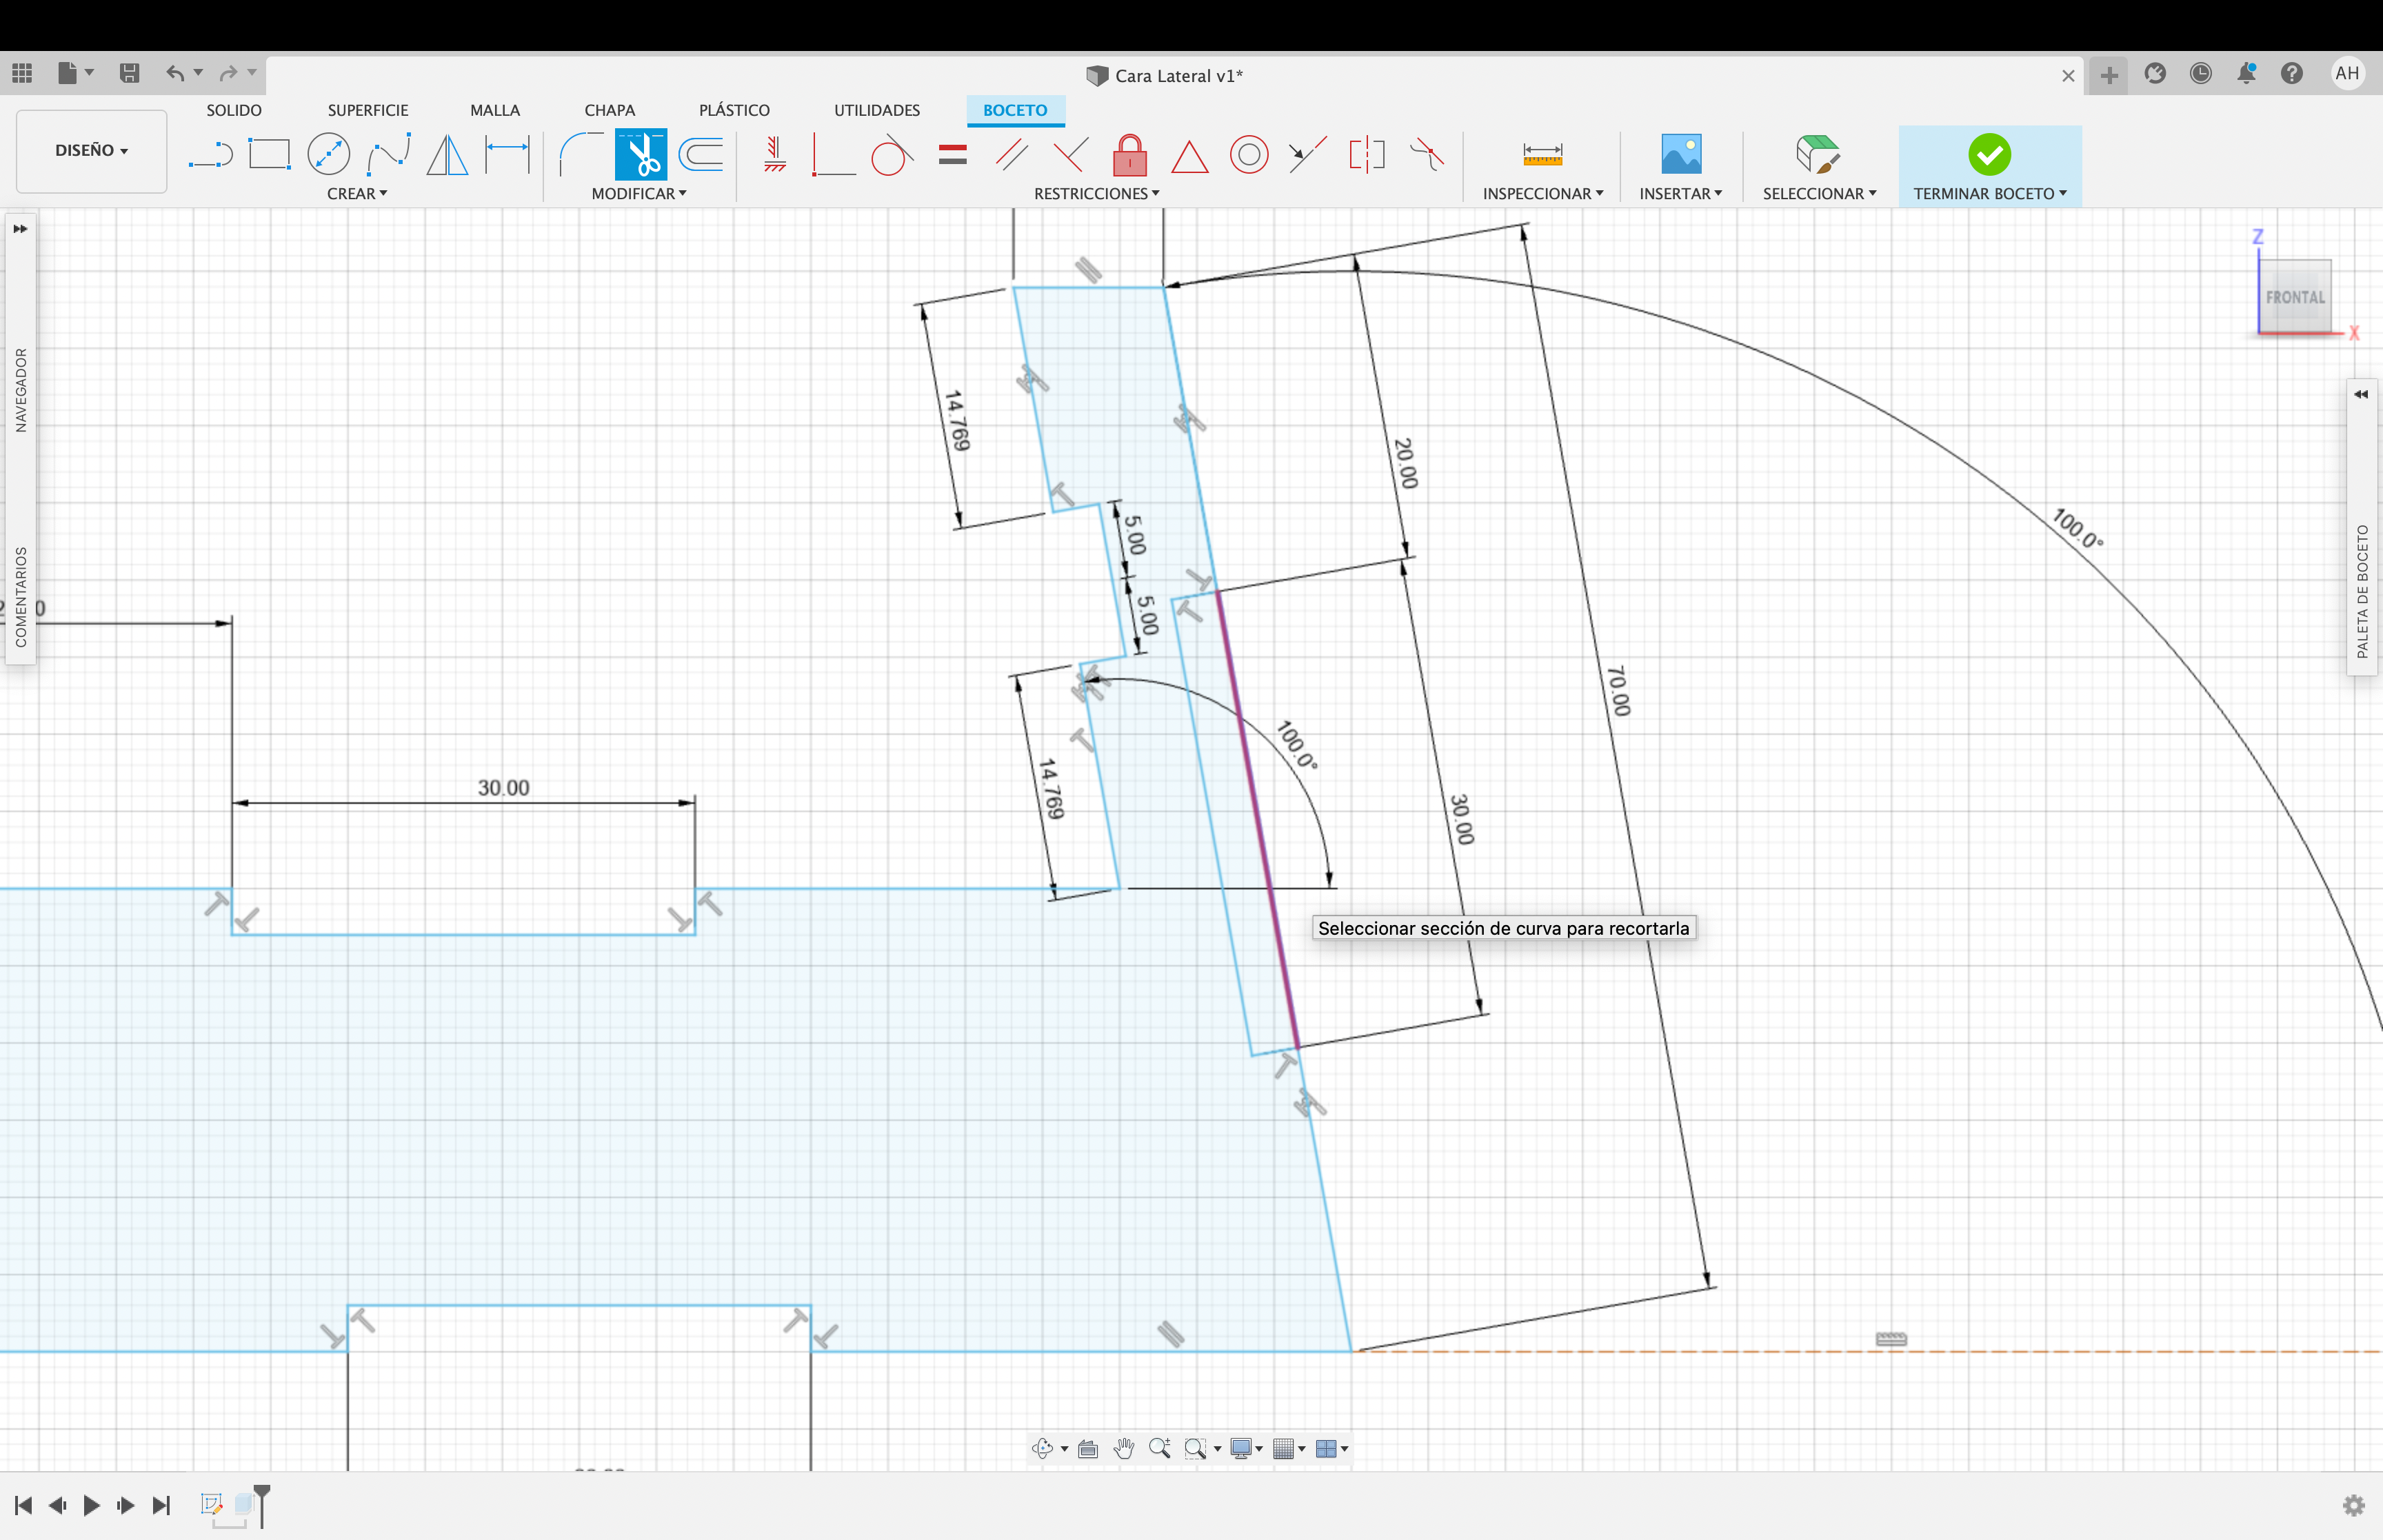Expand the CREAR dropdown menu
2383x1540 pixels.
[354, 193]
